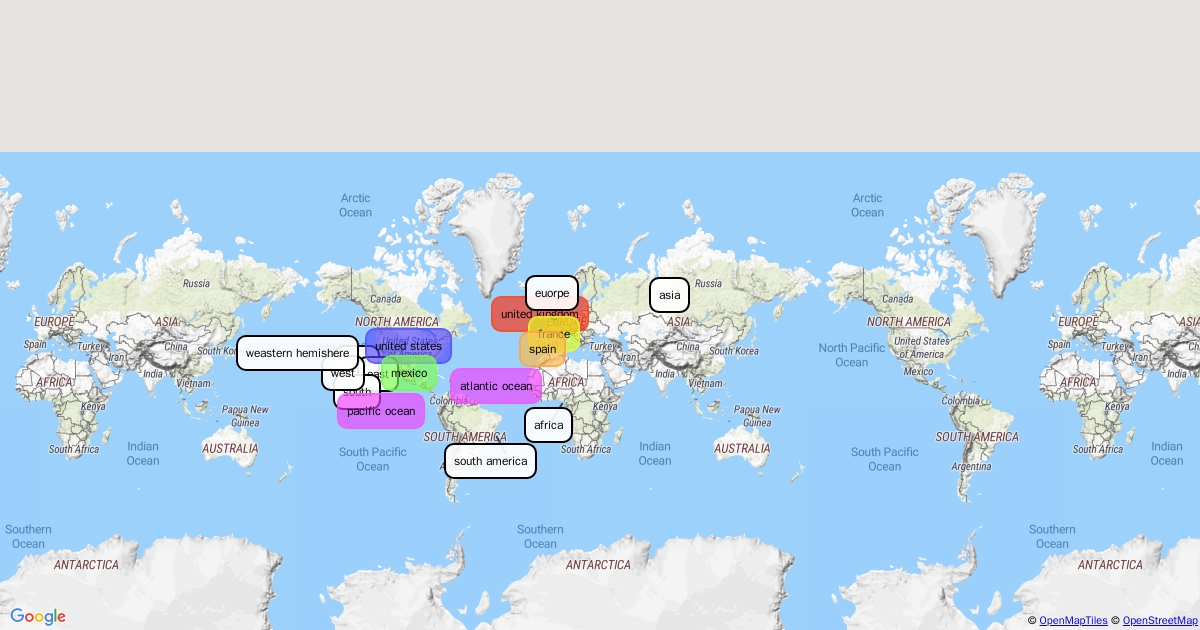Image resolution: width=1200 pixels, height=630 pixels.
Task: Open the OpenMapTiles attribution link
Action: pyautogui.click(x=1073, y=621)
